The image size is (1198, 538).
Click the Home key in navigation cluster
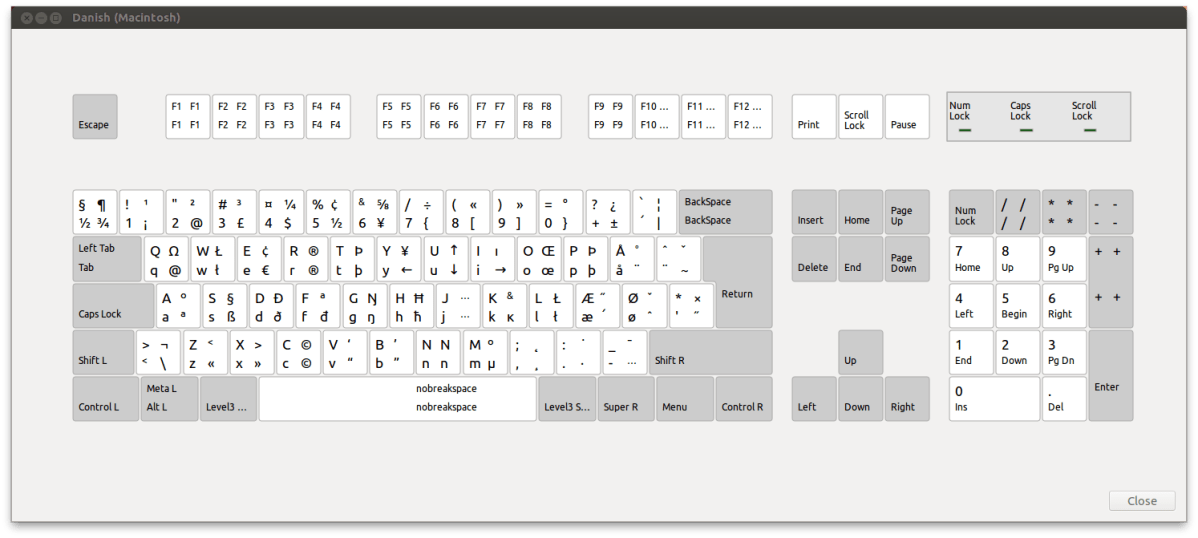pos(861,212)
